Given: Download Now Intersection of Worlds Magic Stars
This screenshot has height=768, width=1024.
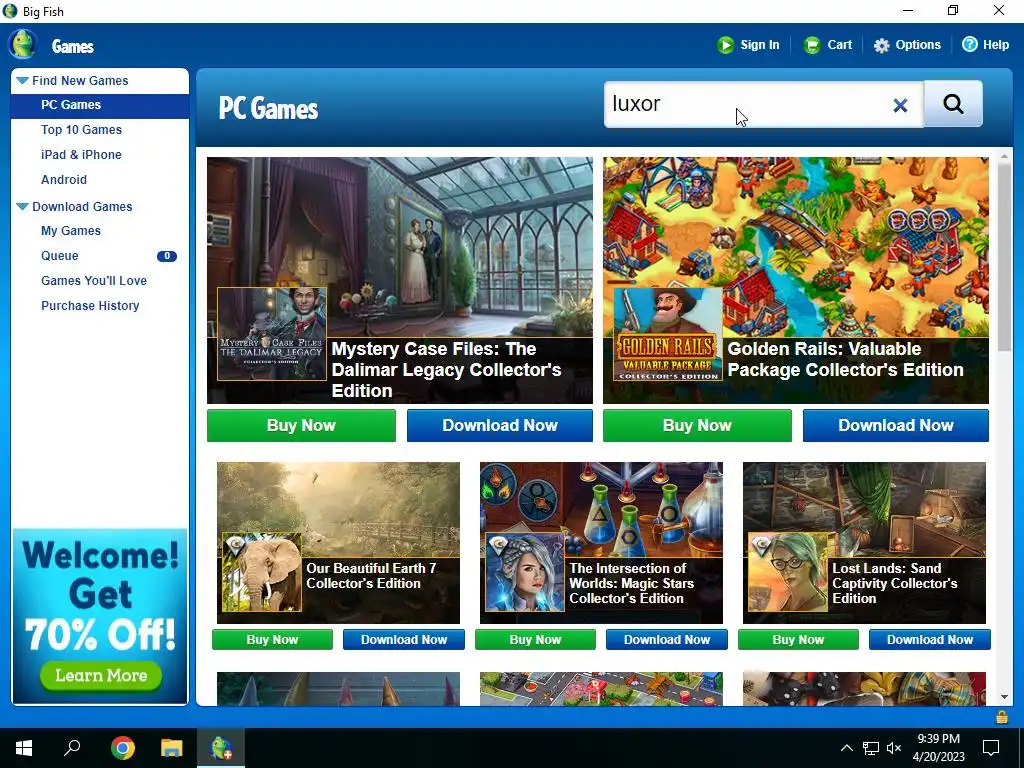Looking at the screenshot, I should 667,640.
